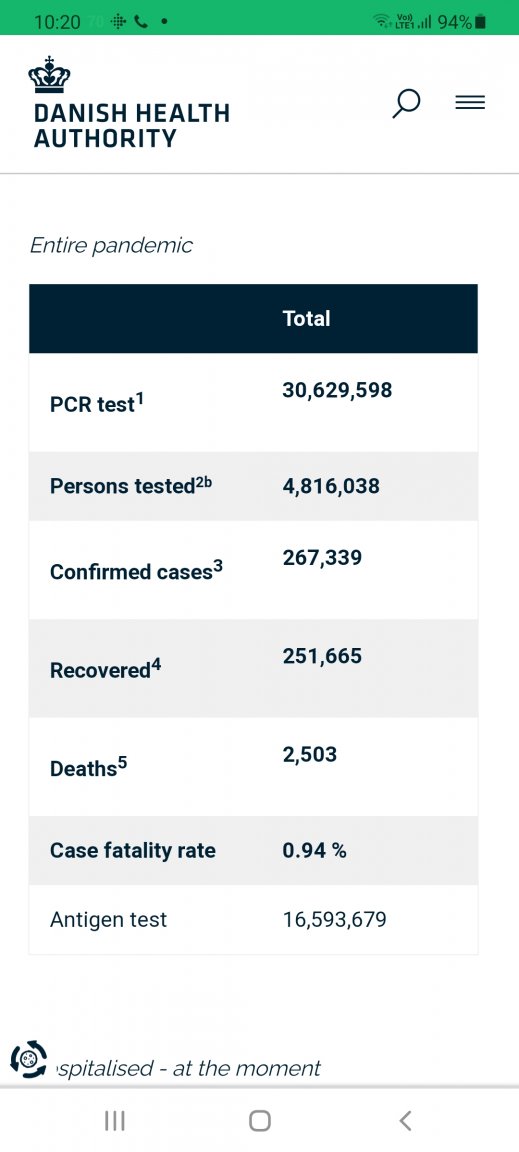The width and height of the screenshot is (519, 1152).
Task: Click footnote 1 next to PCR test
Action: tap(140, 399)
